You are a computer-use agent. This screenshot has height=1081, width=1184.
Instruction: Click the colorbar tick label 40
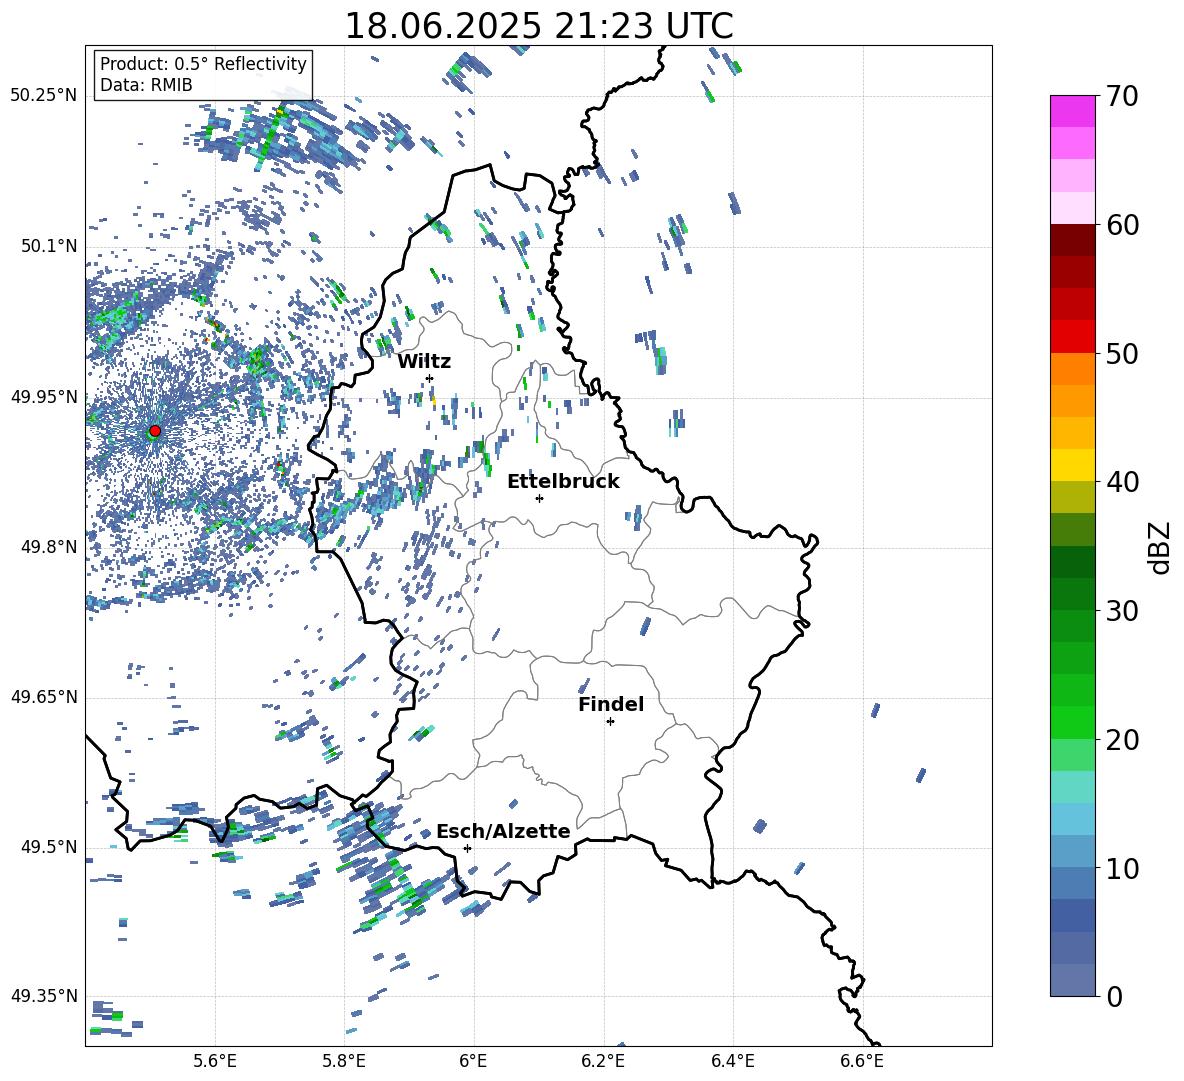click(1122, 482)
